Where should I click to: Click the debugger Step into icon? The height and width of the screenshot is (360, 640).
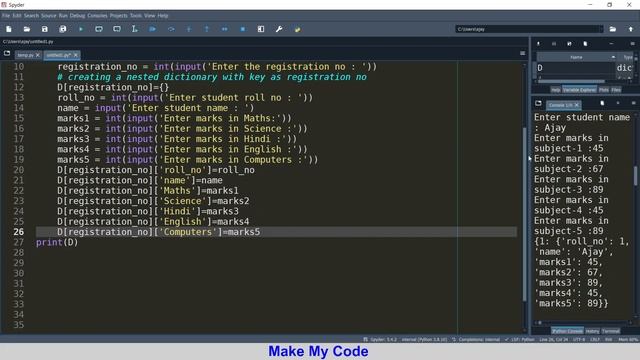189,29
